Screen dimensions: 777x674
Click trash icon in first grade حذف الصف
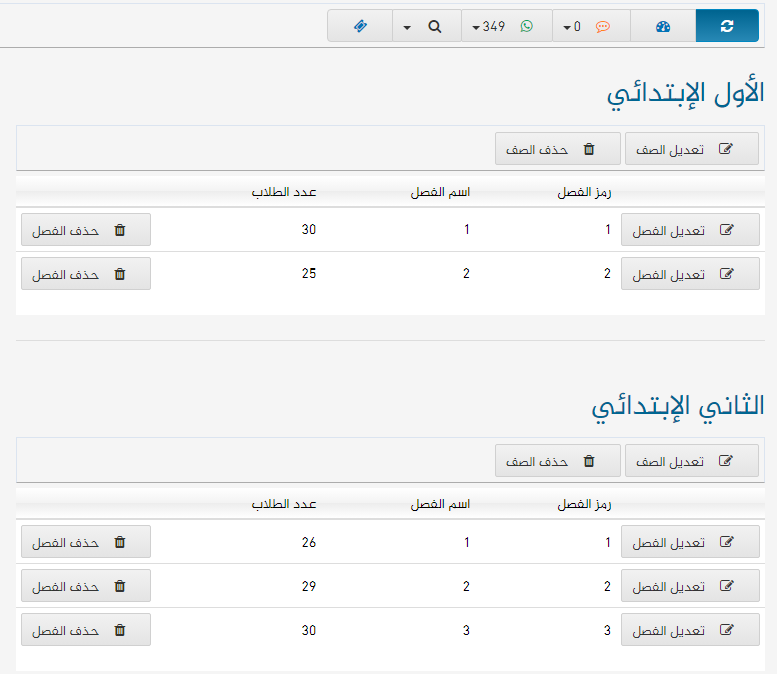tap(589, 149)
